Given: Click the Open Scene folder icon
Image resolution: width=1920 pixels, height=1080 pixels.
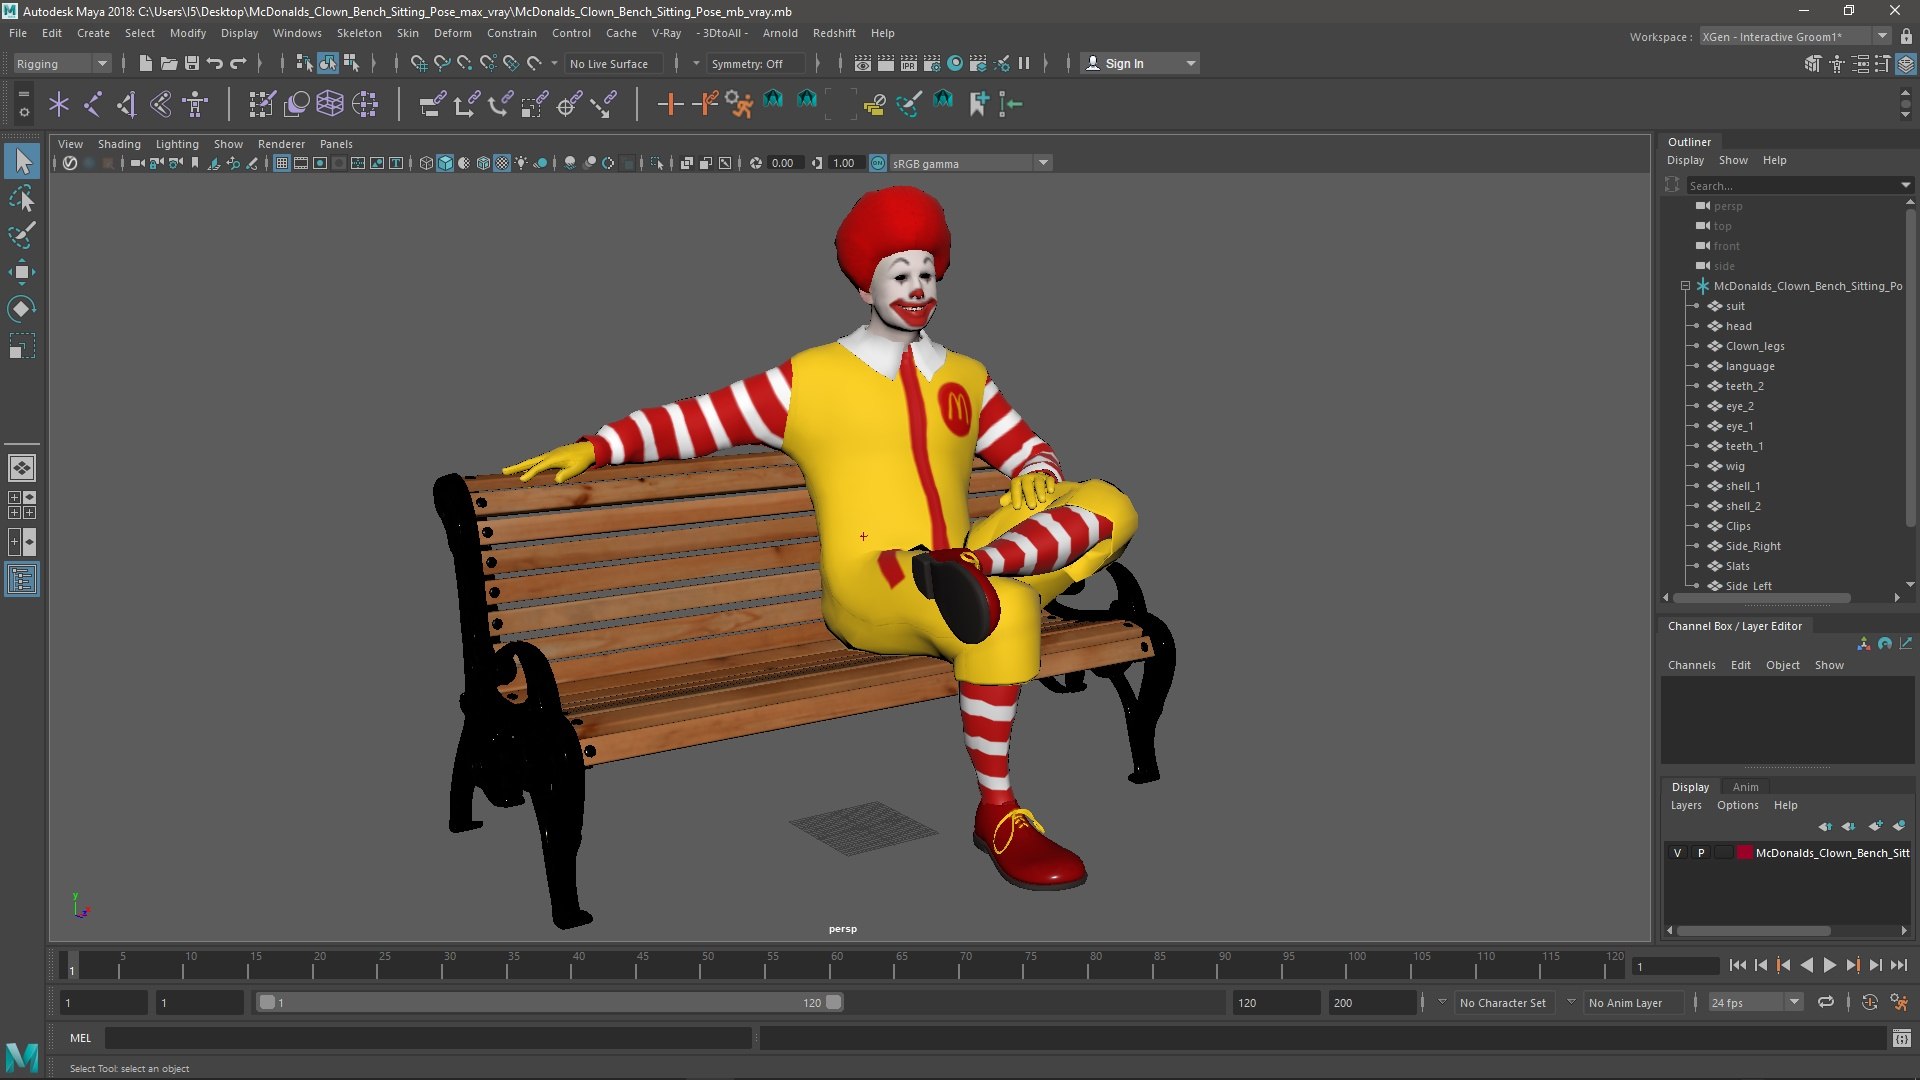Looking at the screenshot, I should (x=169, y=63).
